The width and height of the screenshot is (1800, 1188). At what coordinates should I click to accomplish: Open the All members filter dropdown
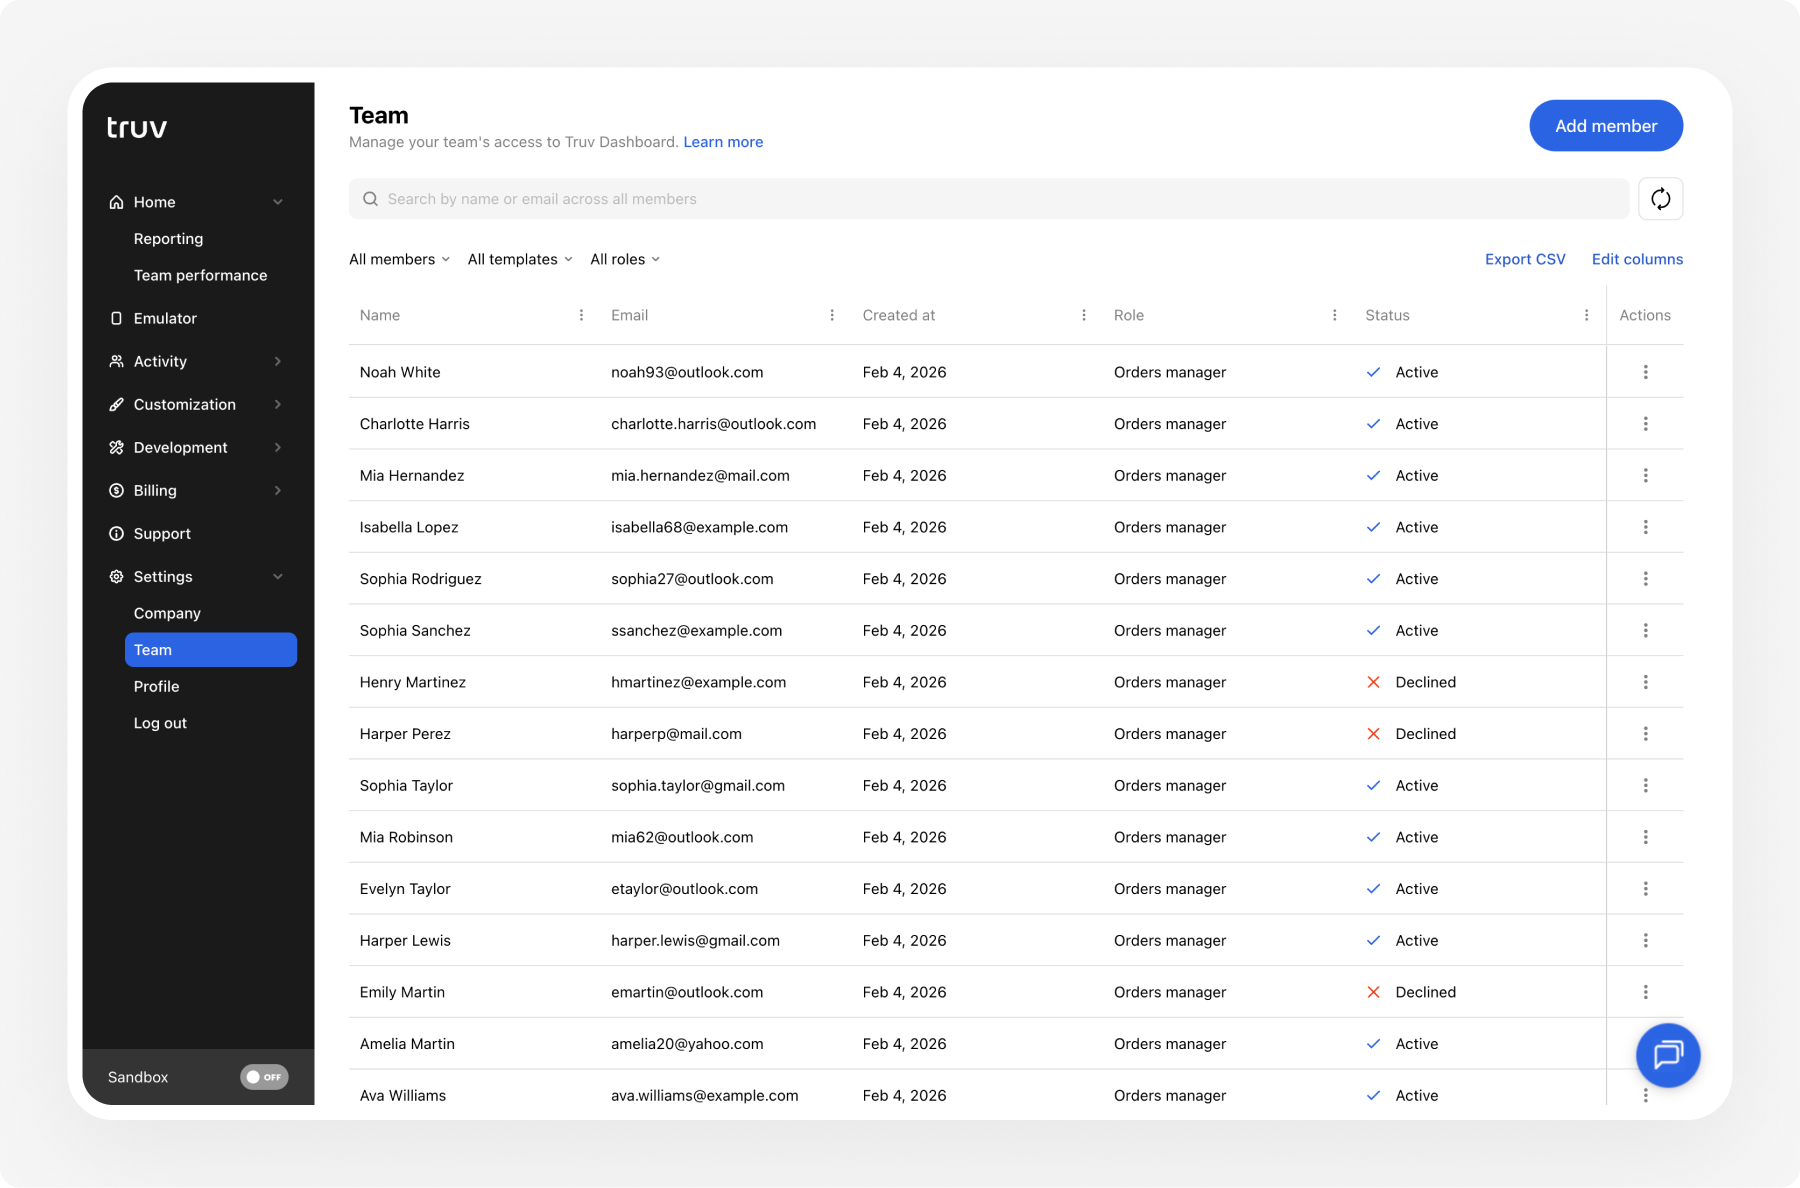(x=398, y=259)
